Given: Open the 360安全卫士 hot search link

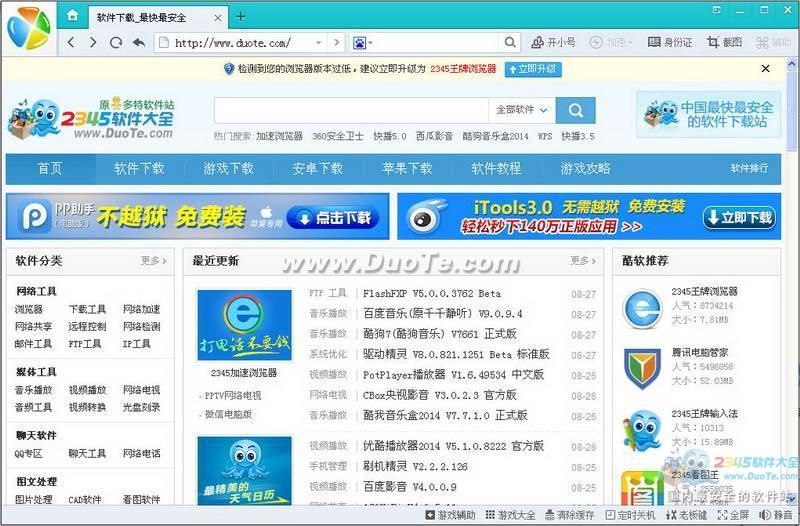Looking at the screenshot, I should [338, 136].
